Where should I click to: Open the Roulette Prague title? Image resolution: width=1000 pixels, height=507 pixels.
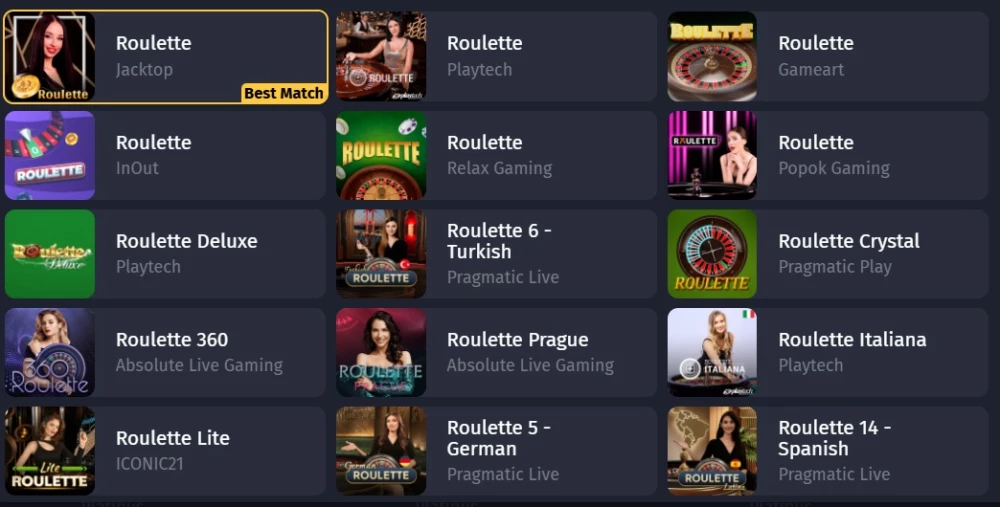(x=517, y=340)
